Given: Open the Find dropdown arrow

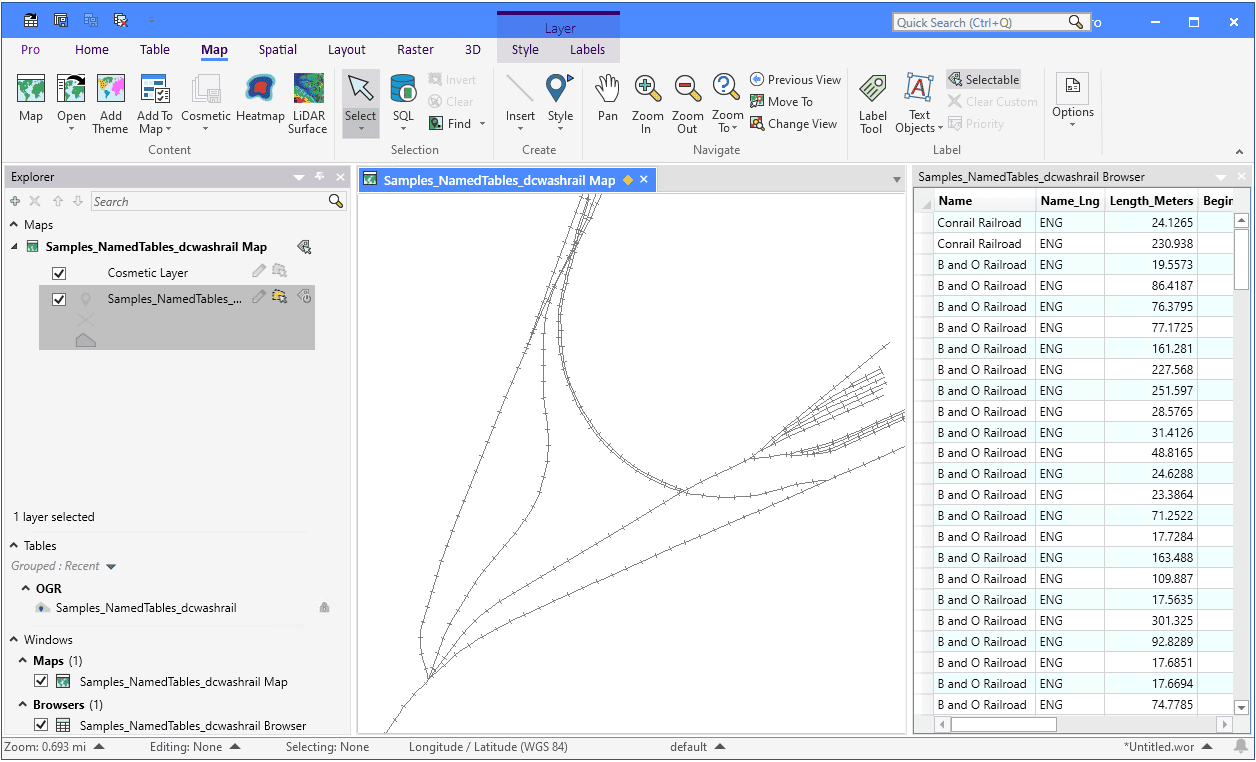Looking at the screenshot, I should point(483,124).
